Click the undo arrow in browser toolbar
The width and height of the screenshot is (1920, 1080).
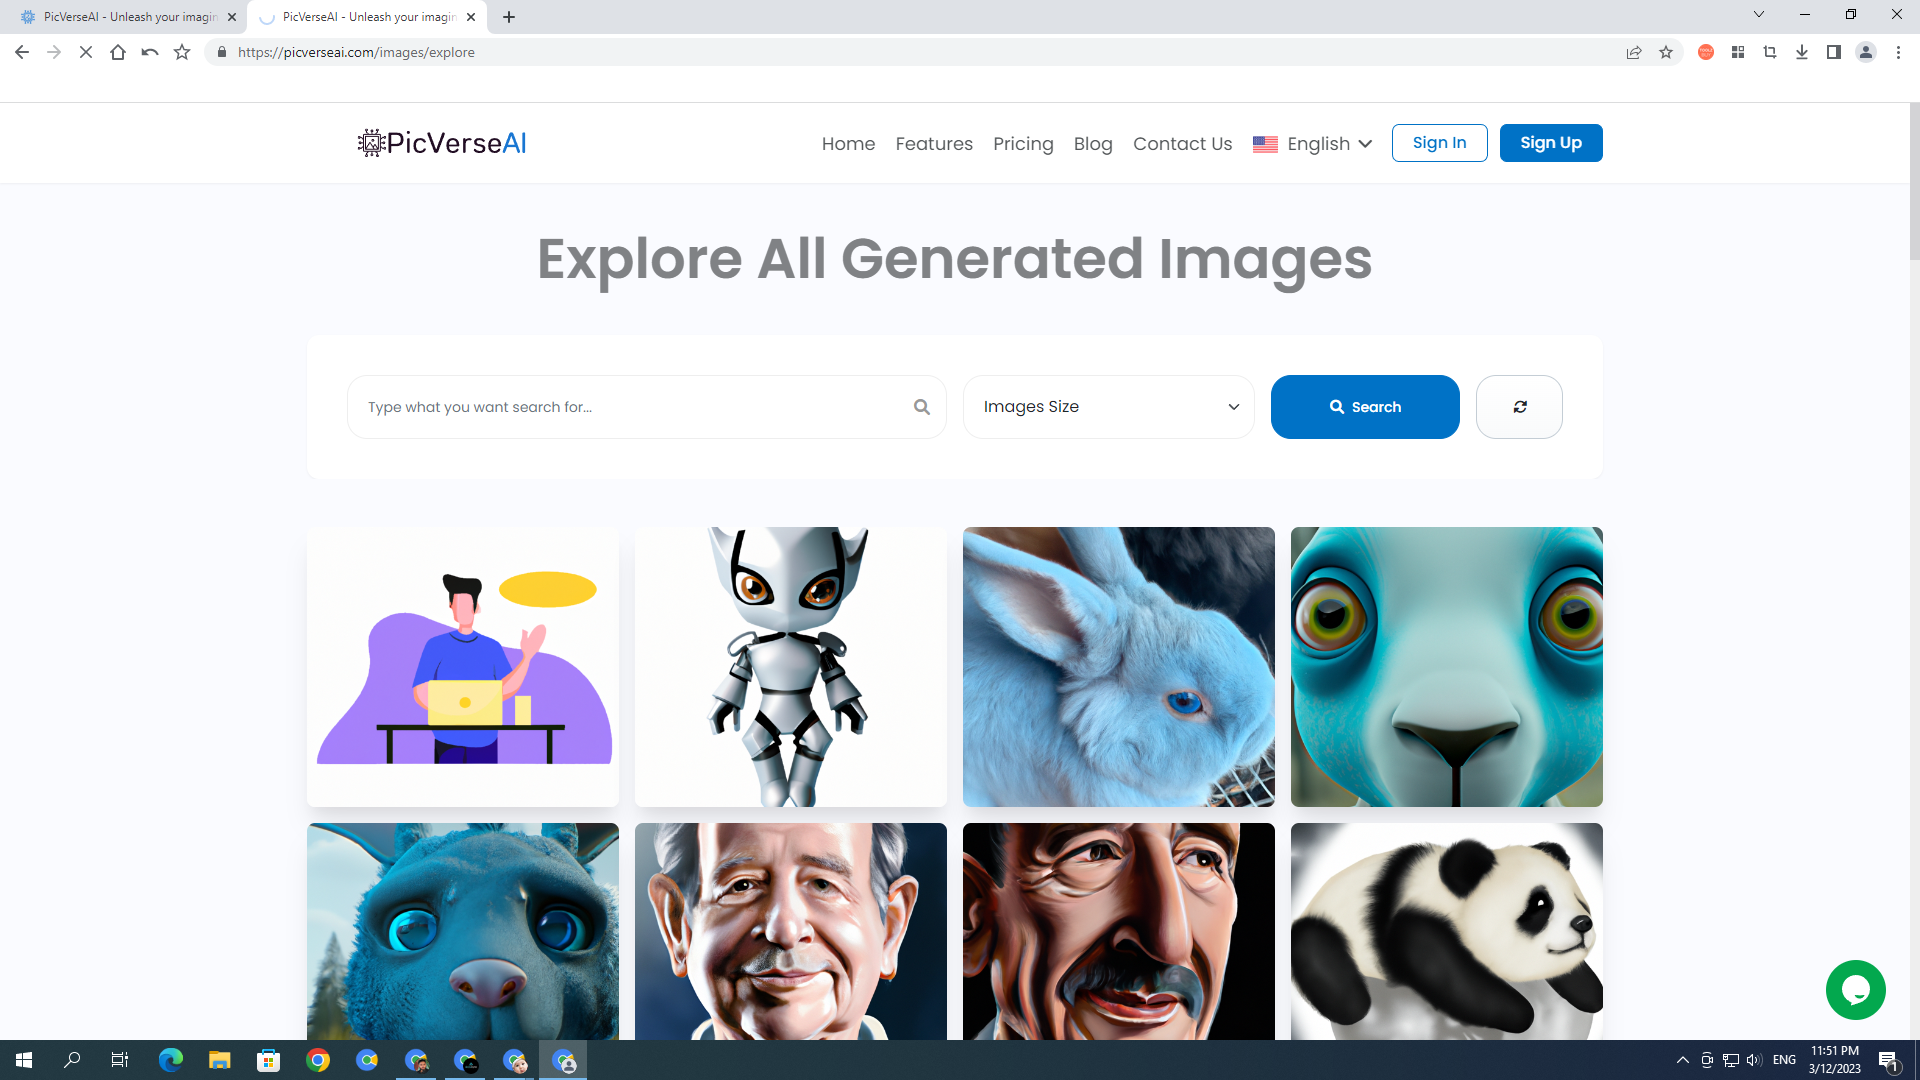click(150, 52)
